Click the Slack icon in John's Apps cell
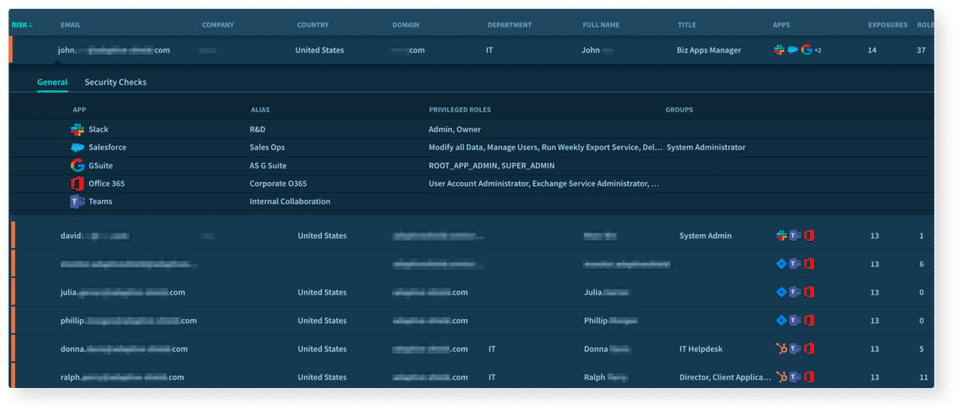 tap(779, 50)
